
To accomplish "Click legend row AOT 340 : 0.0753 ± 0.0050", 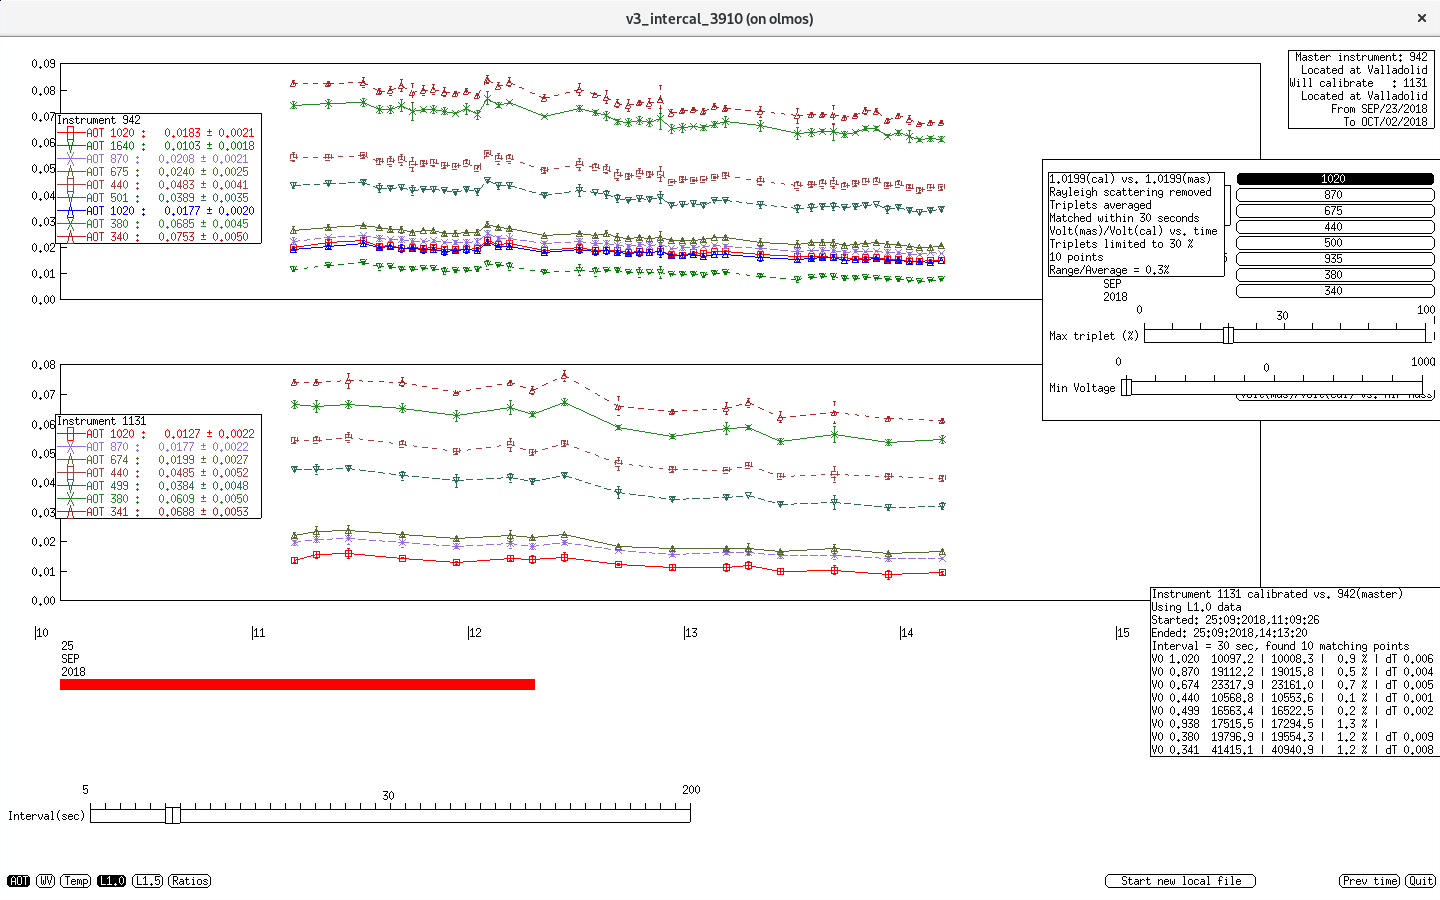I will (x=158, y=237).
